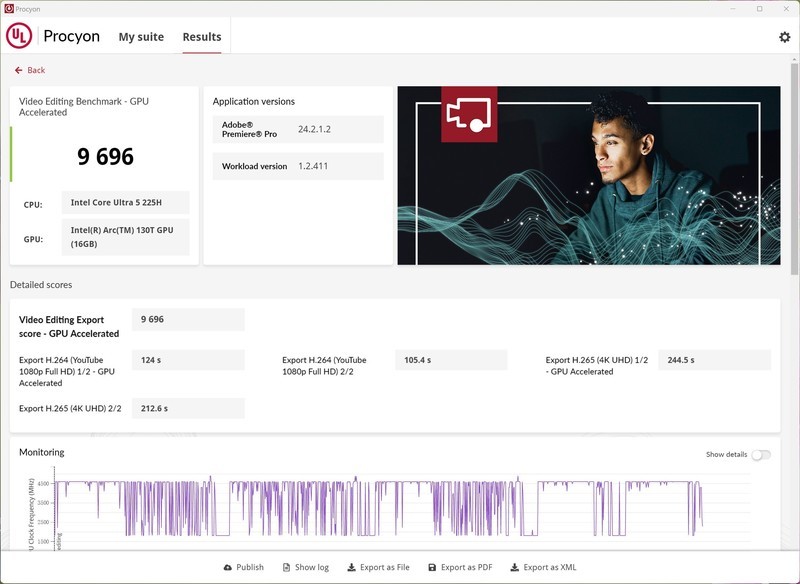This screenshot has height=584, width=800.
Task: Export results as File
Action: [x=378, y=567]
